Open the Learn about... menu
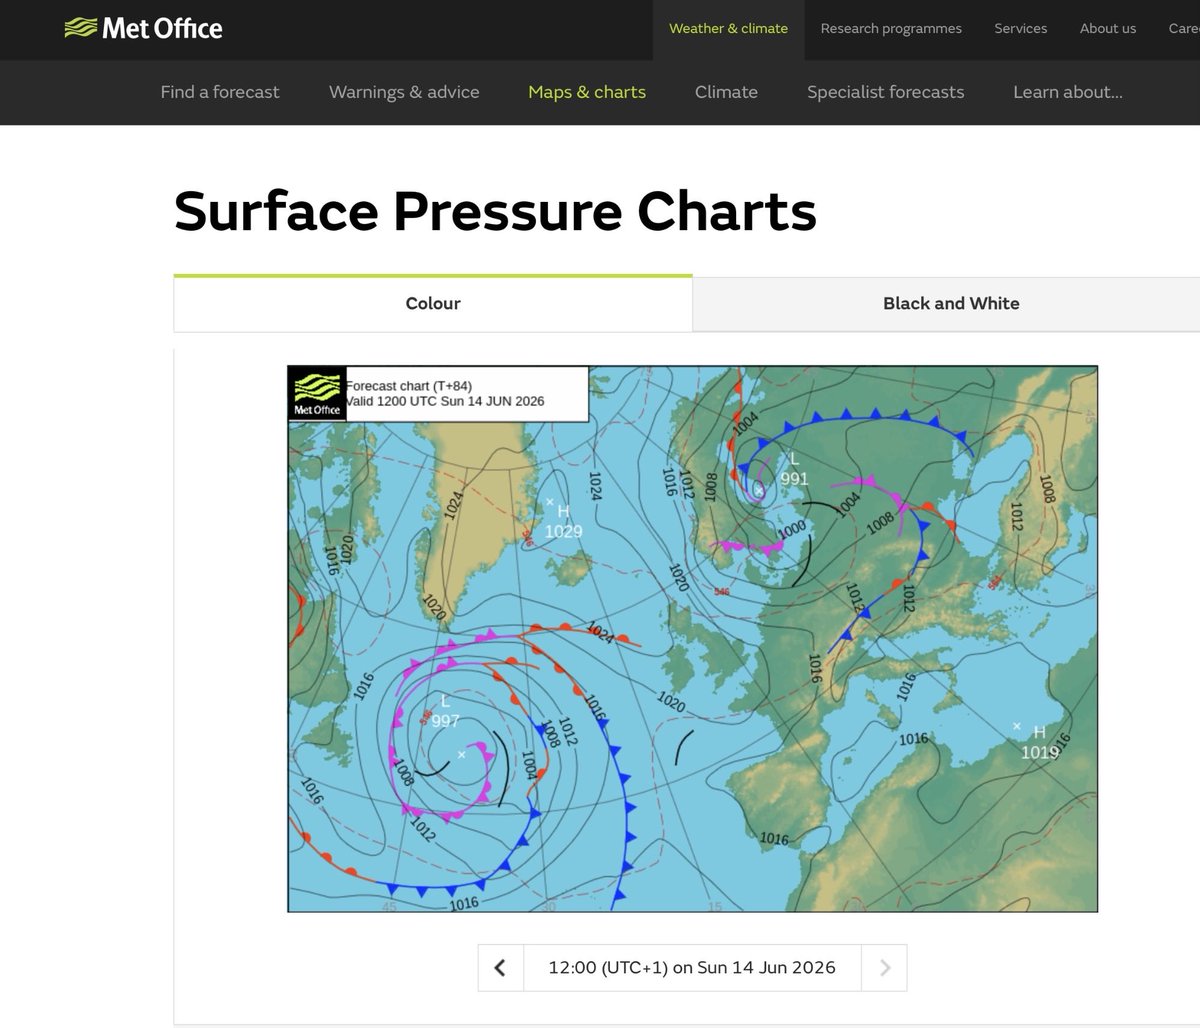The height and width of the screenshot is (1028, 1200). point(1068,92)
